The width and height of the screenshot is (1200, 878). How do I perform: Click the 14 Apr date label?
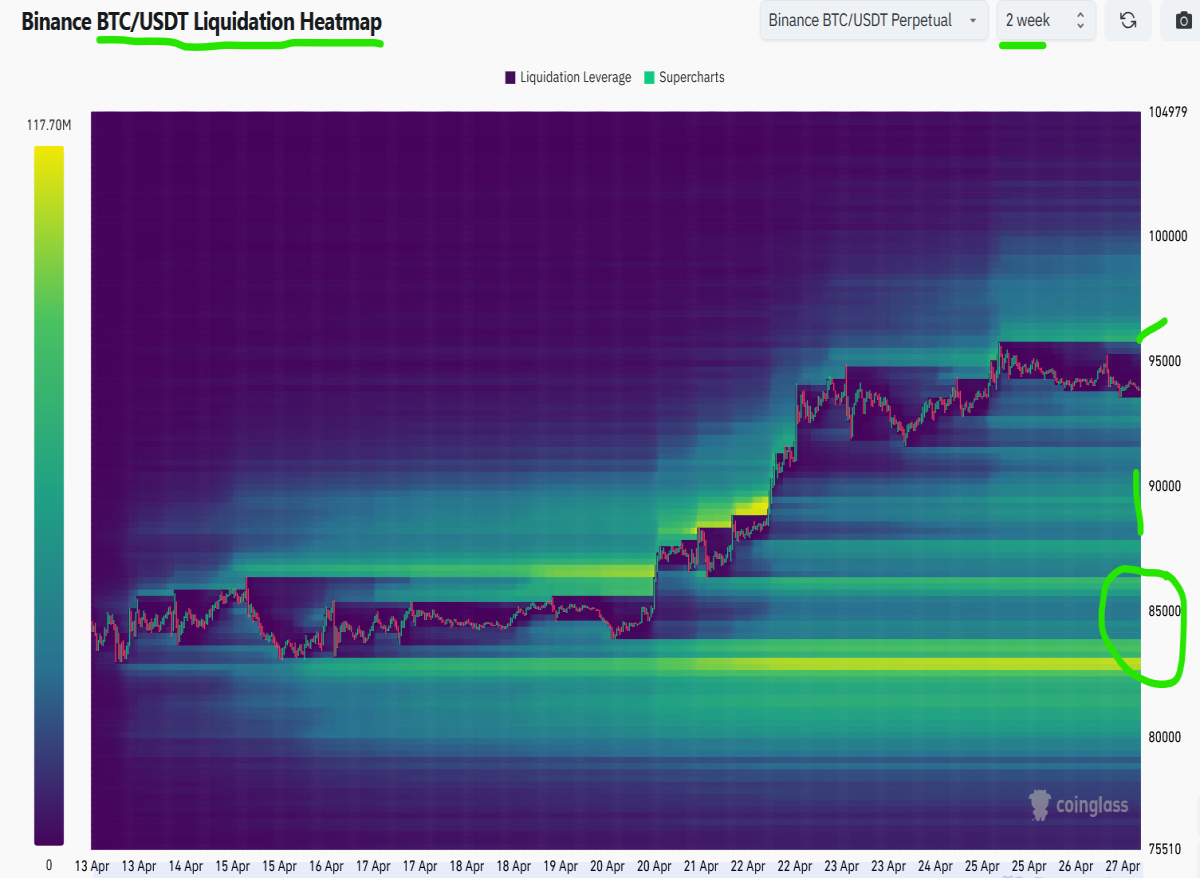coord(187,866)
